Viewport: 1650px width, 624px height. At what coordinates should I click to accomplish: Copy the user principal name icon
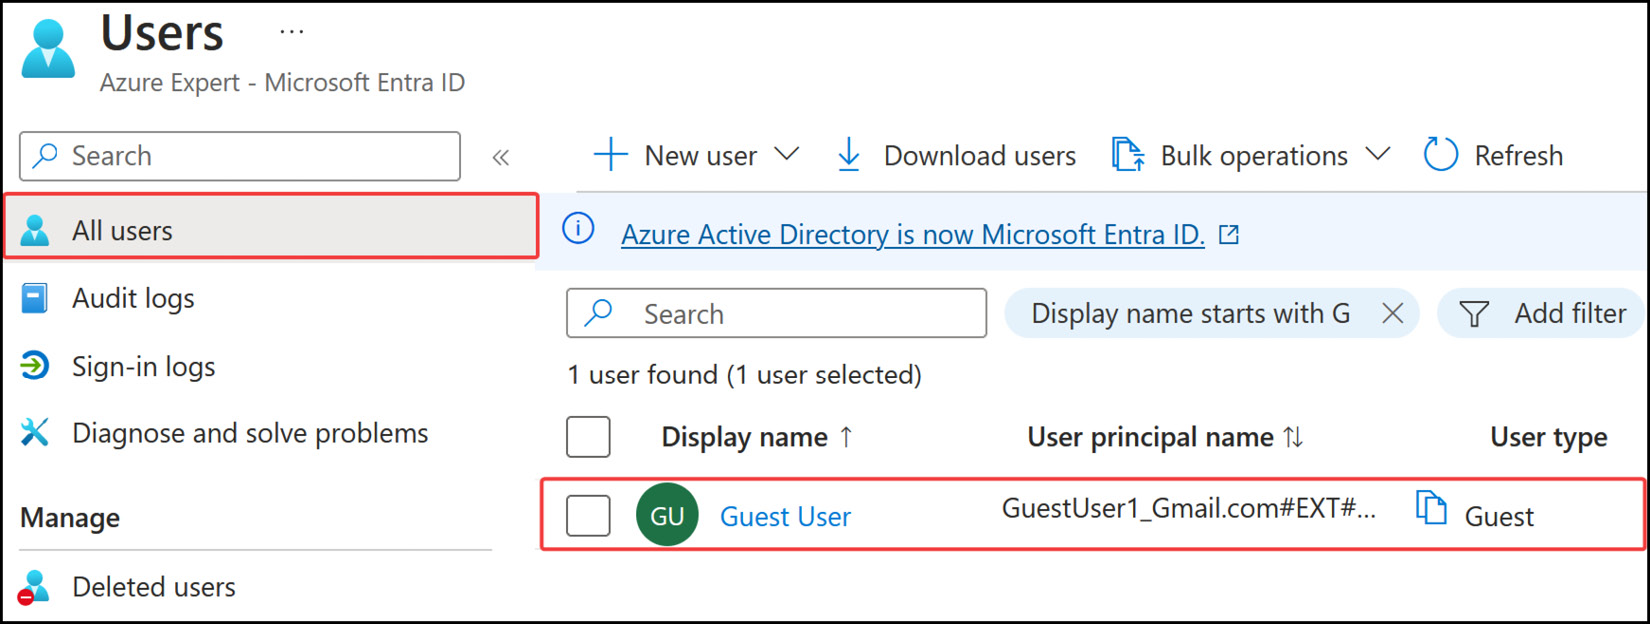point(1431,508)
